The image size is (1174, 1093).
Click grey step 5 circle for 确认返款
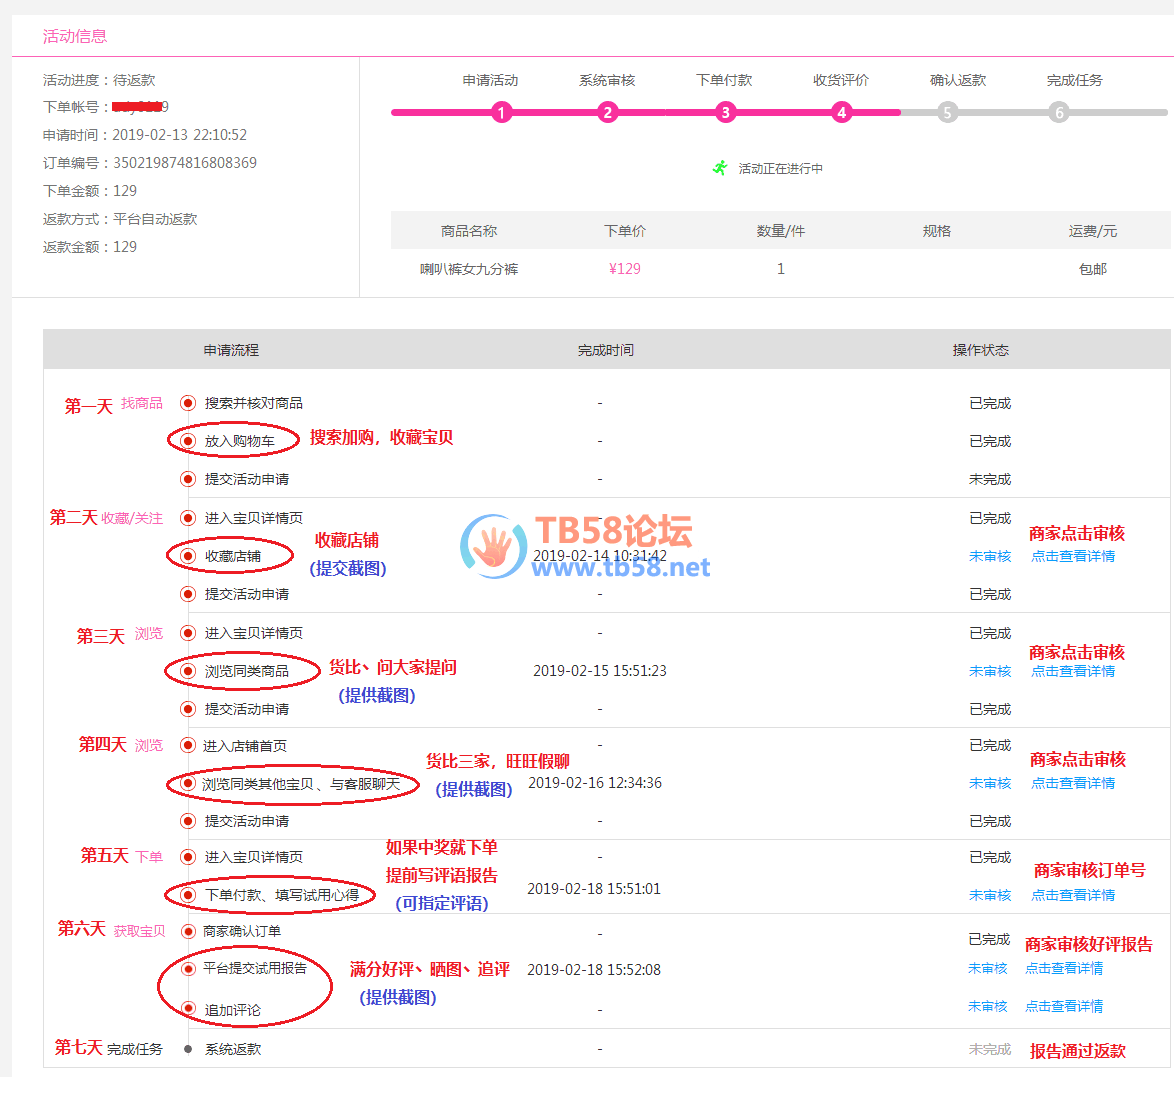[947, 113]
